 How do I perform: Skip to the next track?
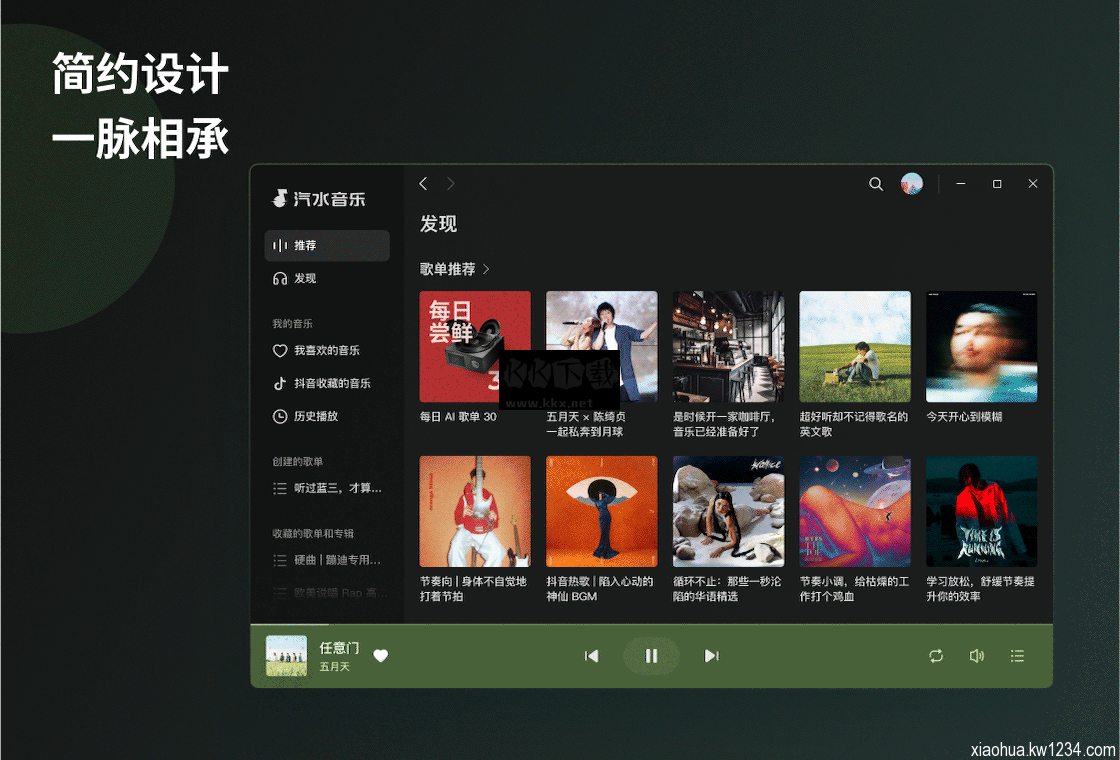click(711, 656)
